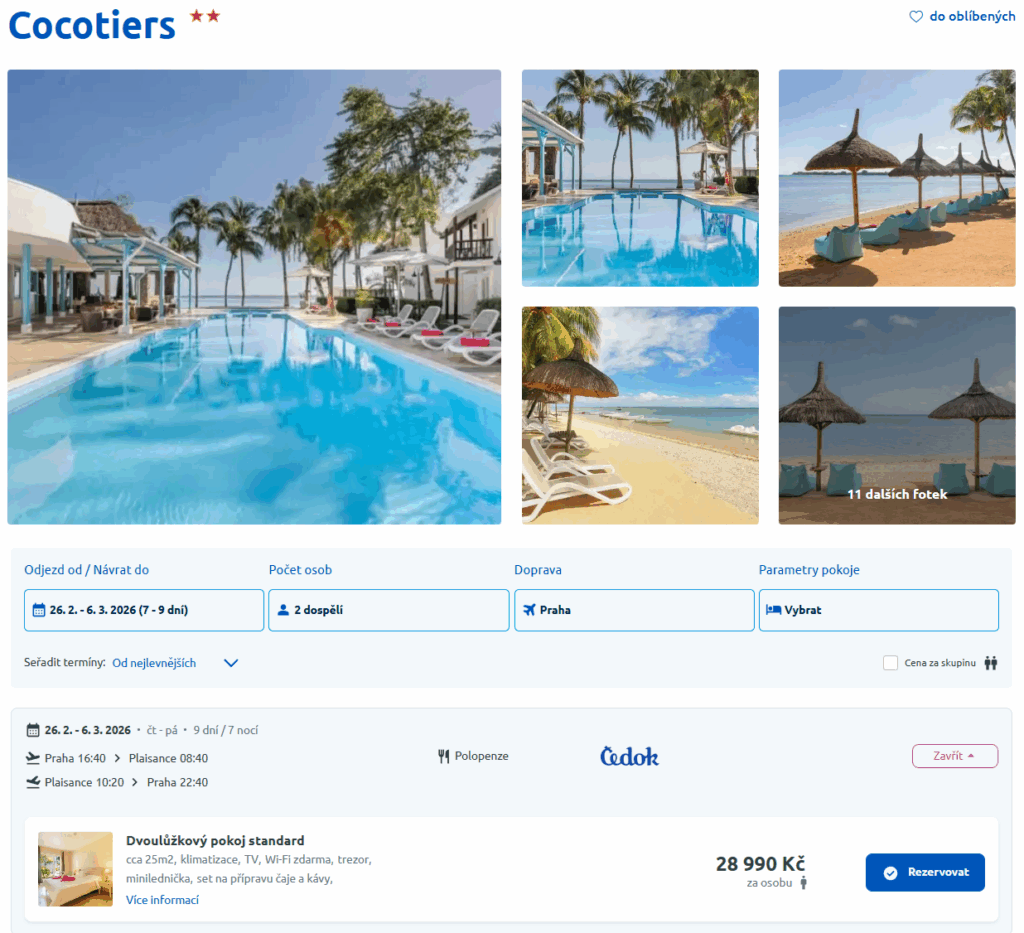Click the standard room thumbnail image
The image size is (1024, 933).
pyautogui.click(x=75, y=869)
